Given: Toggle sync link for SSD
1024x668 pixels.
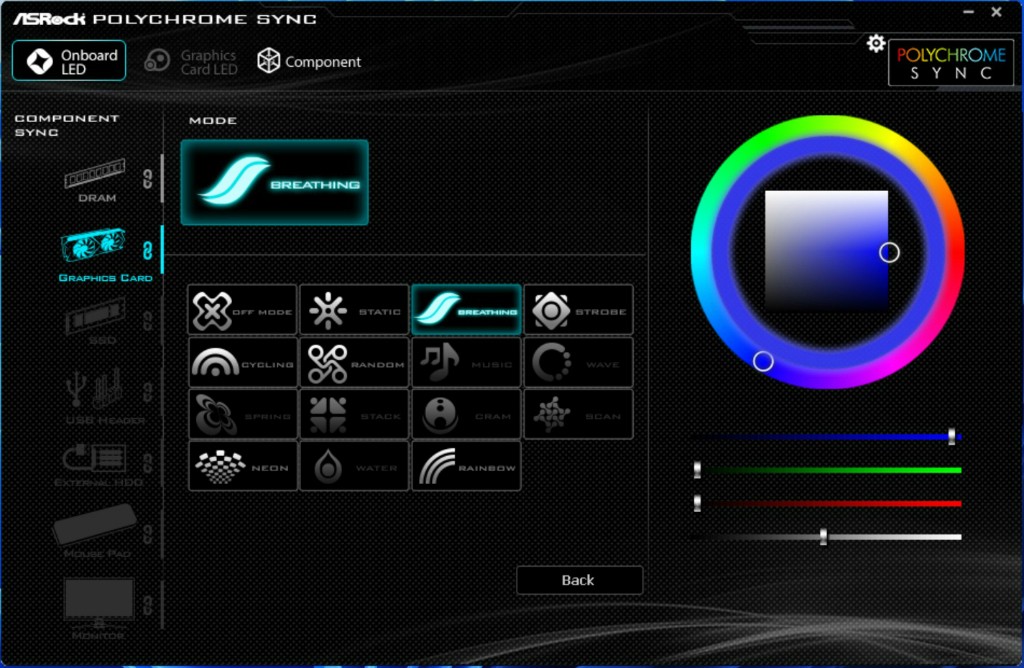Looking at the screenshot, I should (148, 321).
